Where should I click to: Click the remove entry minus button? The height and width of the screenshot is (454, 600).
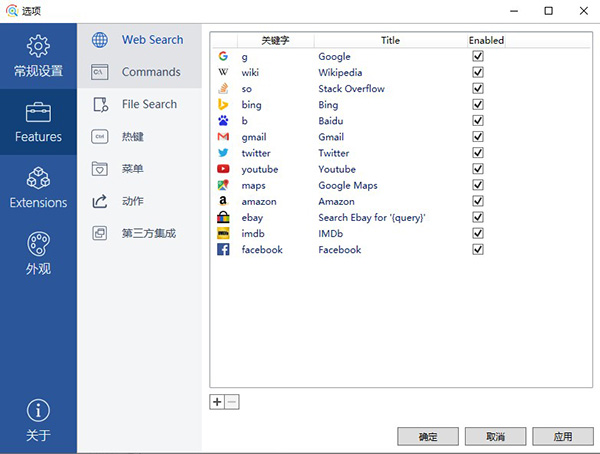[x=232, y=402]
